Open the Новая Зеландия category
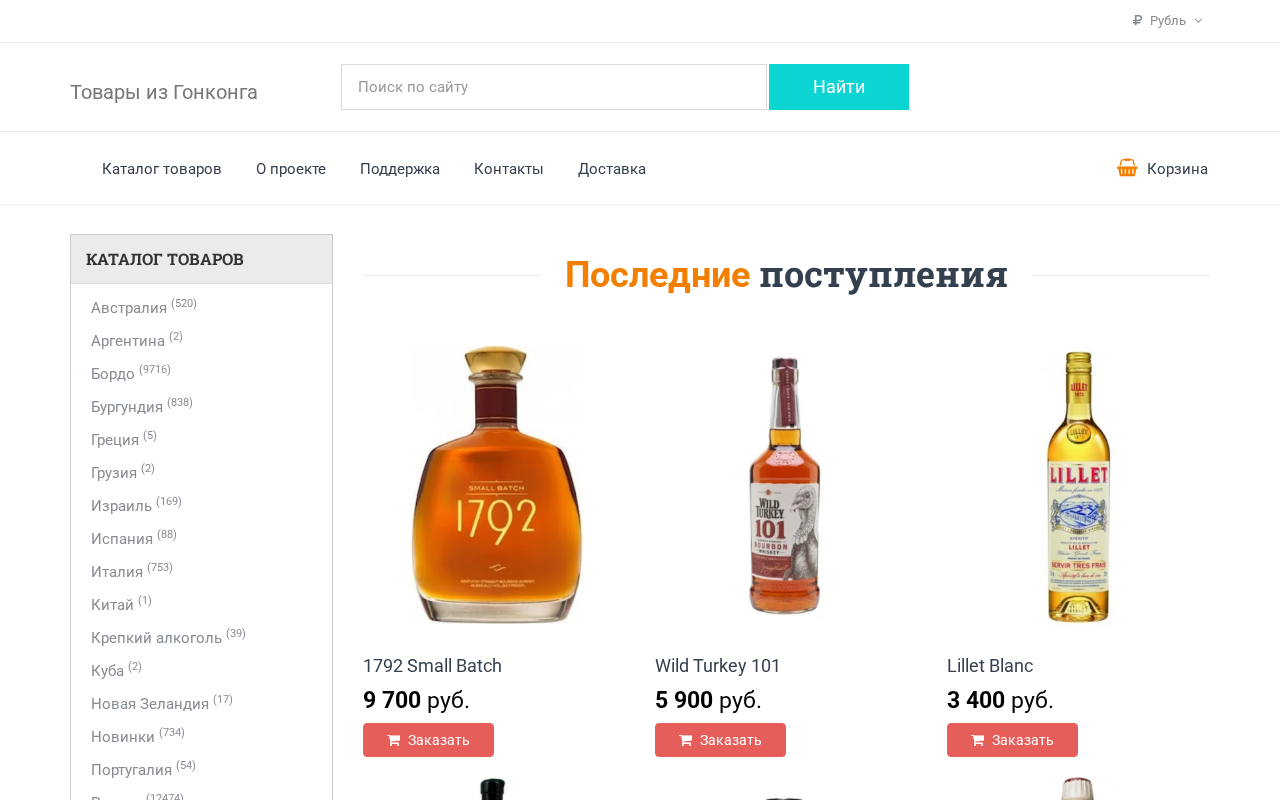The image size is (1280, 800). (x=150, y=704)
